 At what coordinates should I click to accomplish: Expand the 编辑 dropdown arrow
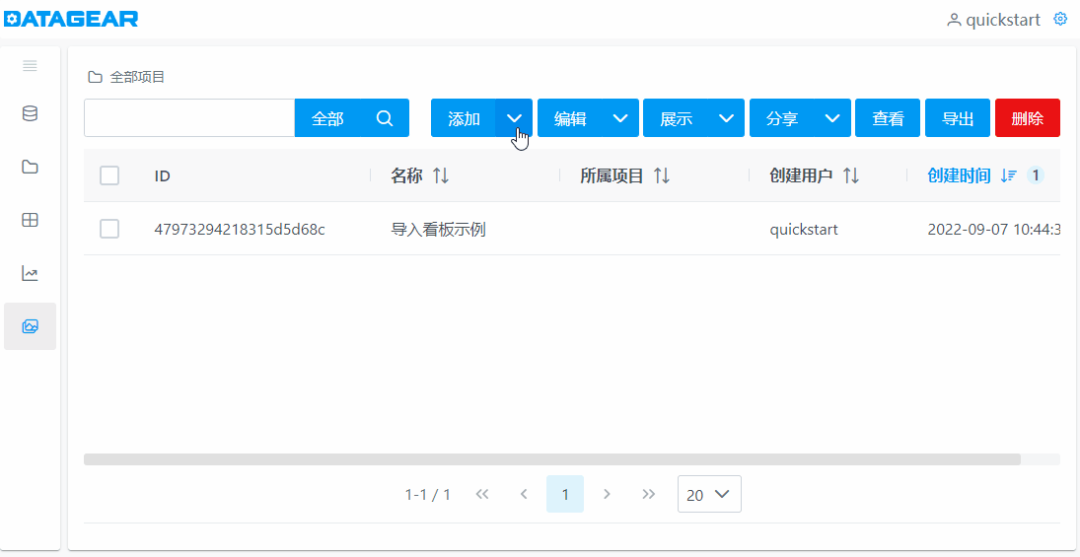click(620, 118)
